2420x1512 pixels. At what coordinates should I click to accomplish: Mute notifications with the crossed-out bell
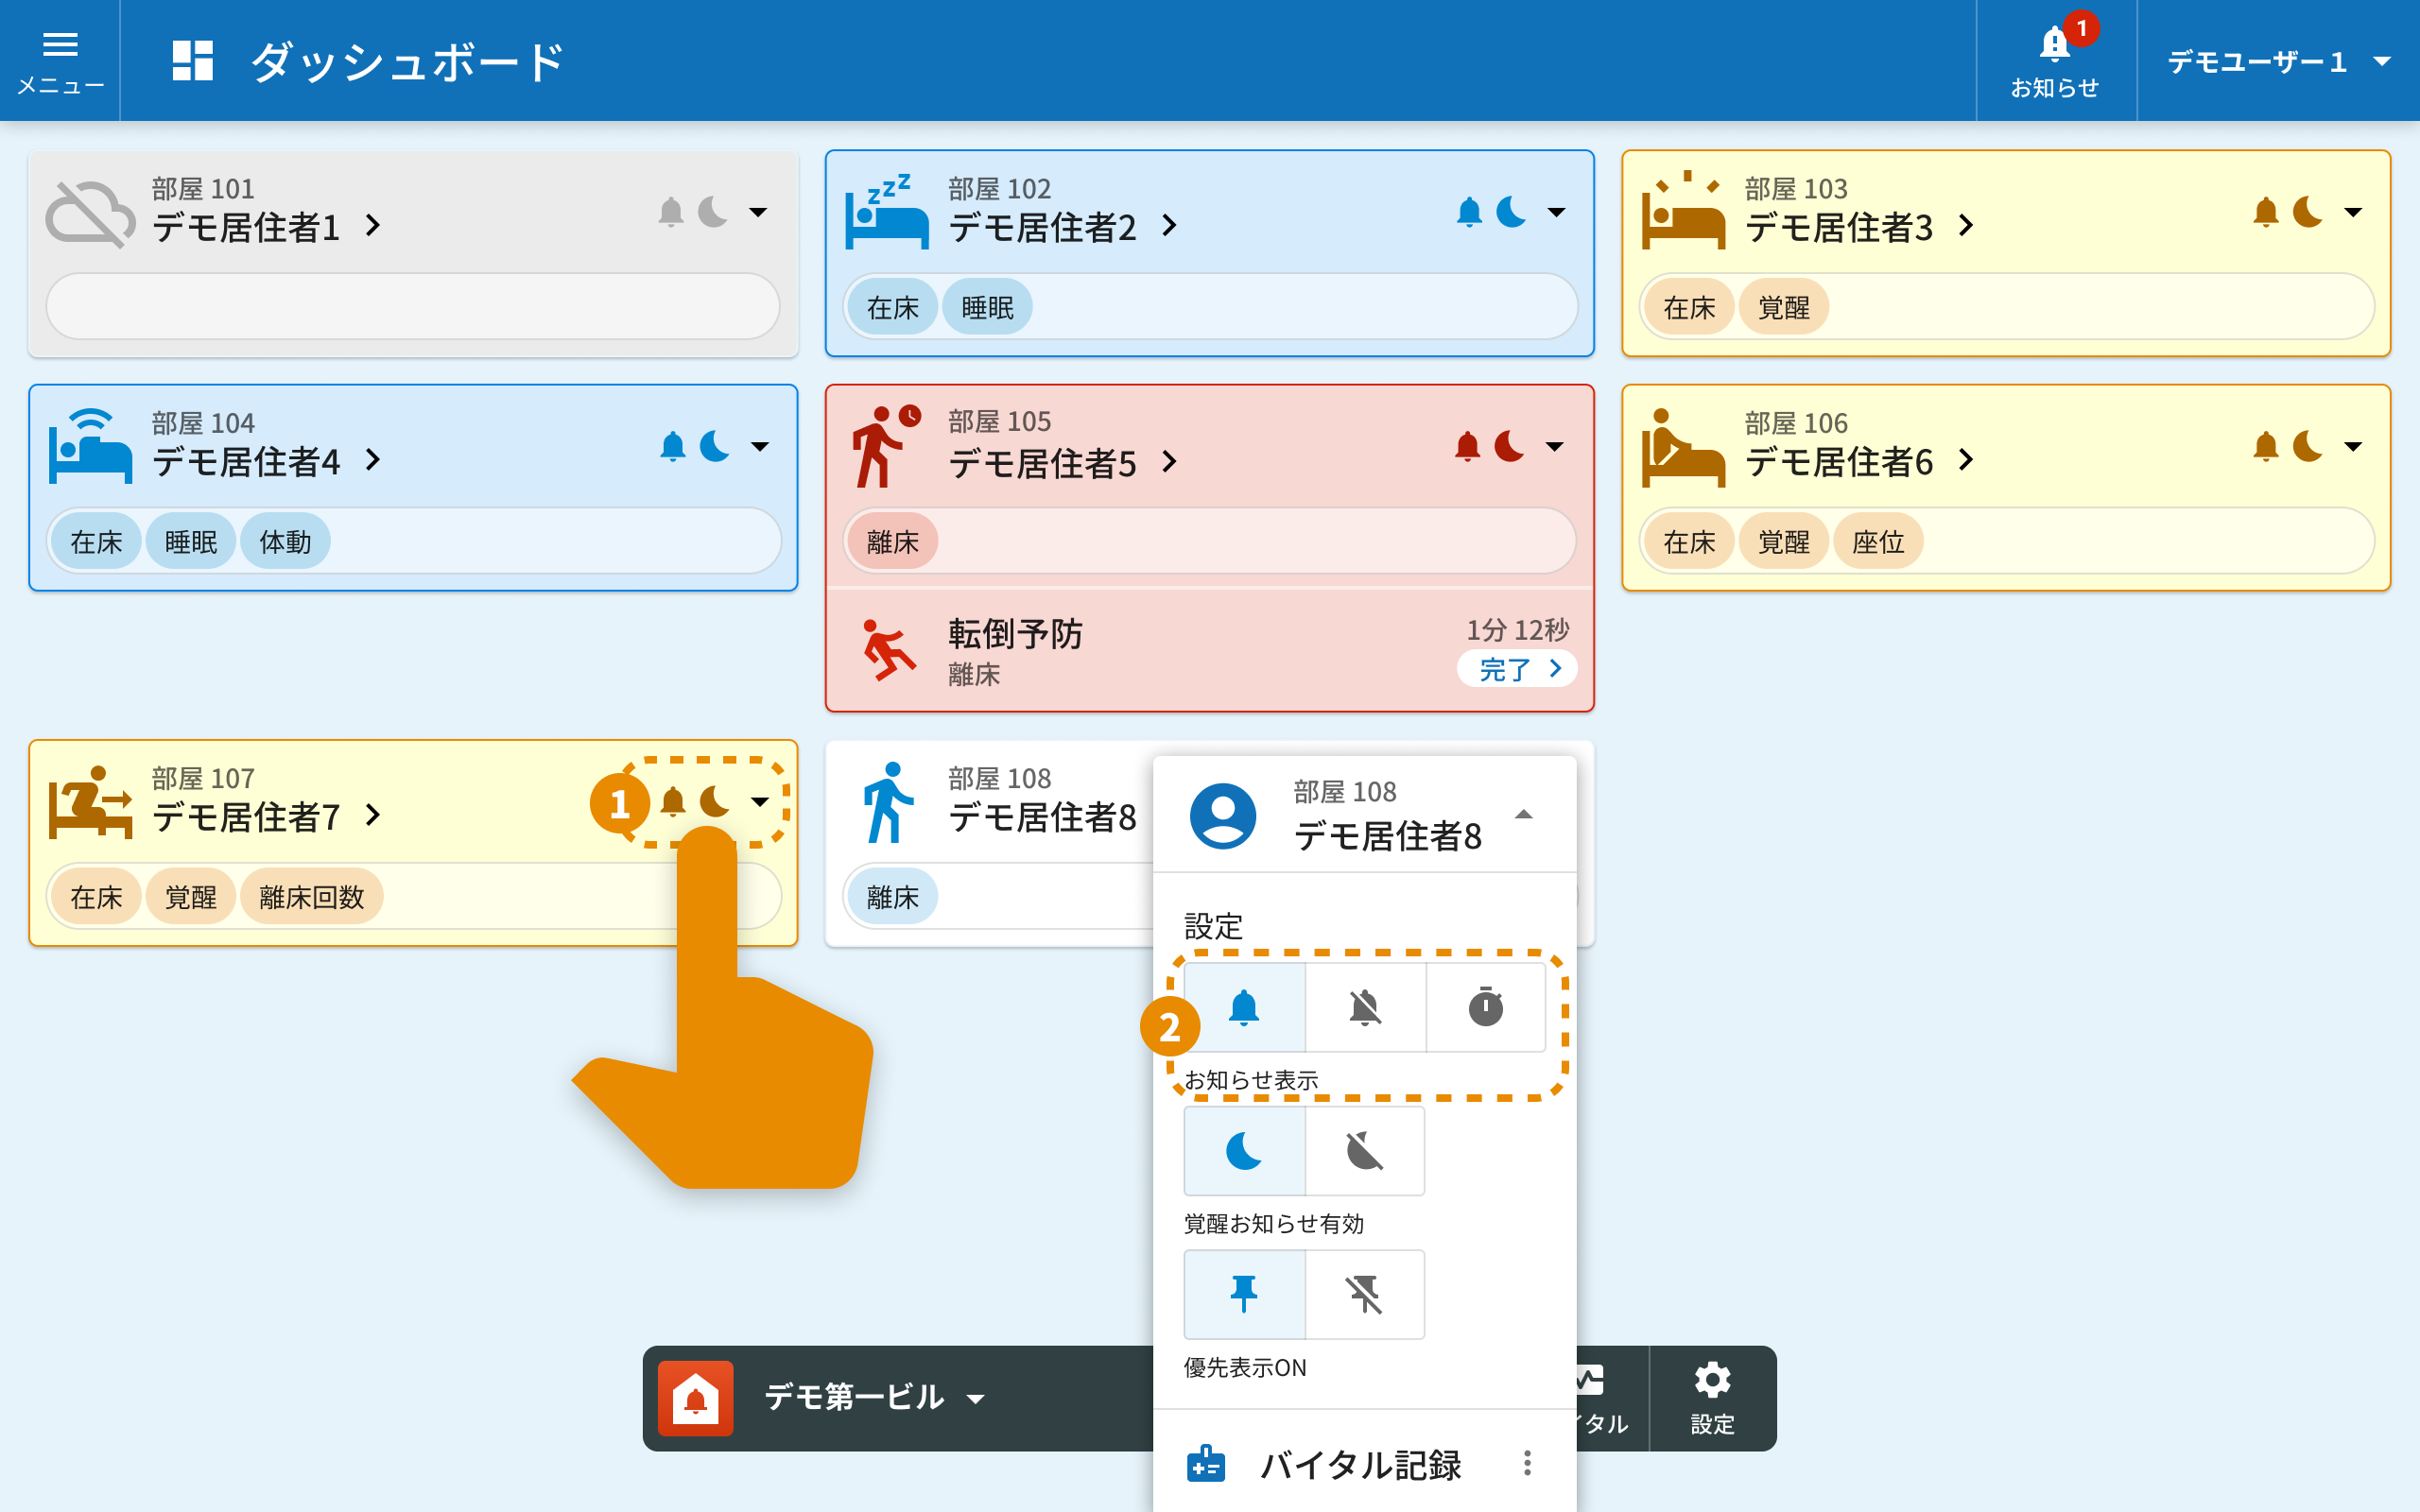coord(1365,1007)
